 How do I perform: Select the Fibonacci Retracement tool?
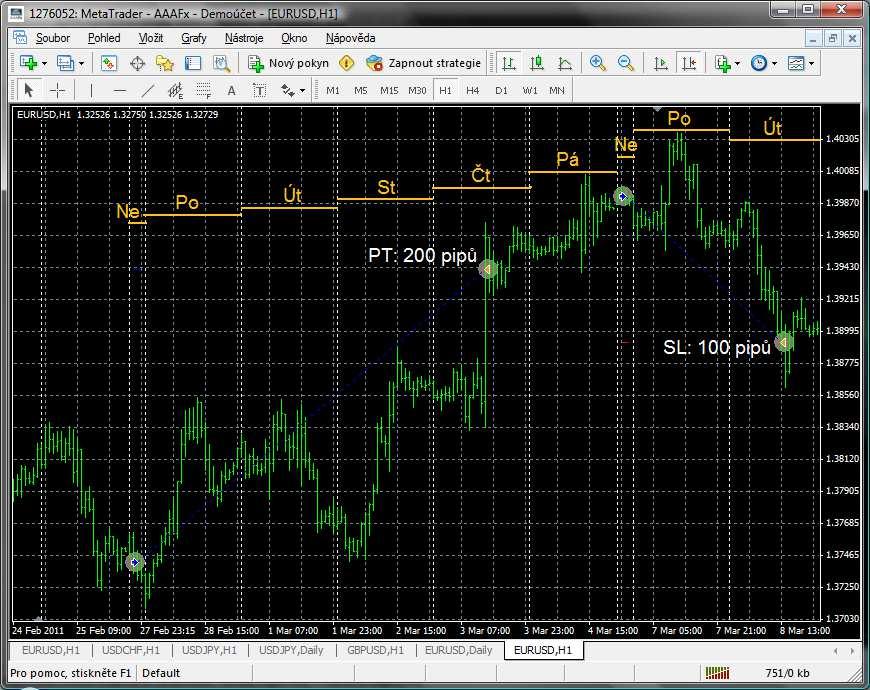pos(204,90)
